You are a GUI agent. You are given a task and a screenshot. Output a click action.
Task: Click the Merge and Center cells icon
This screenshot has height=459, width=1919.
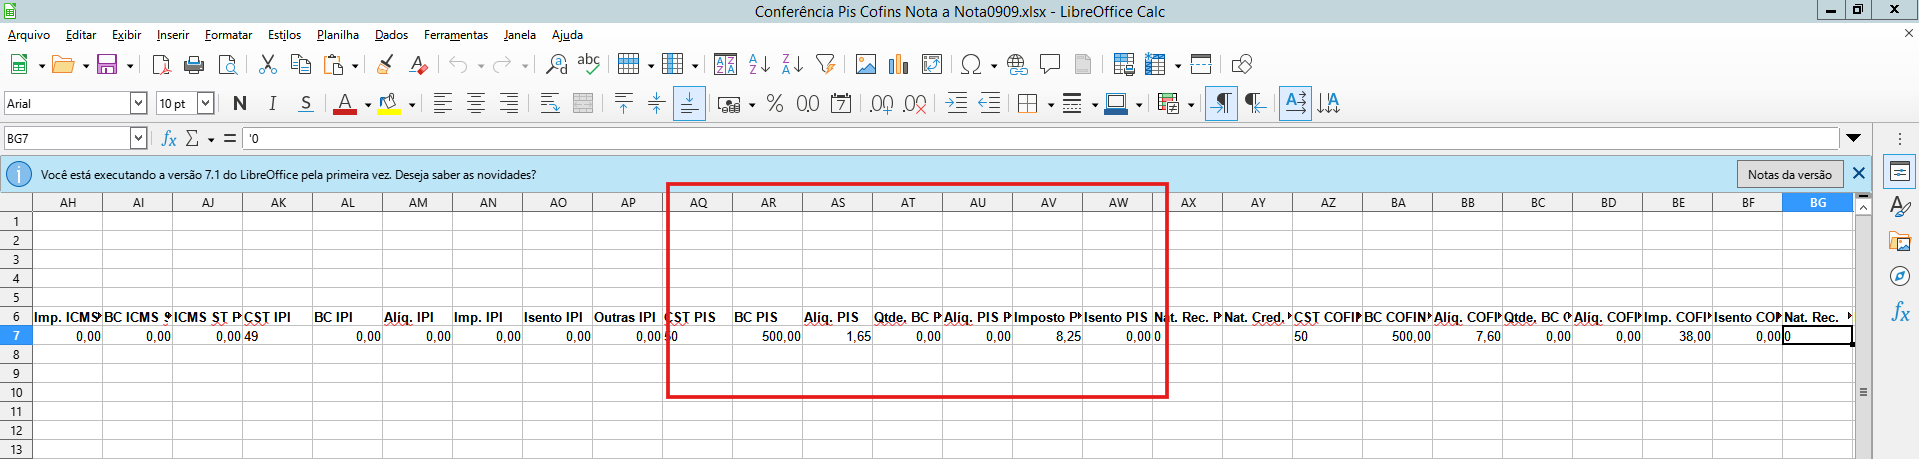583,103
